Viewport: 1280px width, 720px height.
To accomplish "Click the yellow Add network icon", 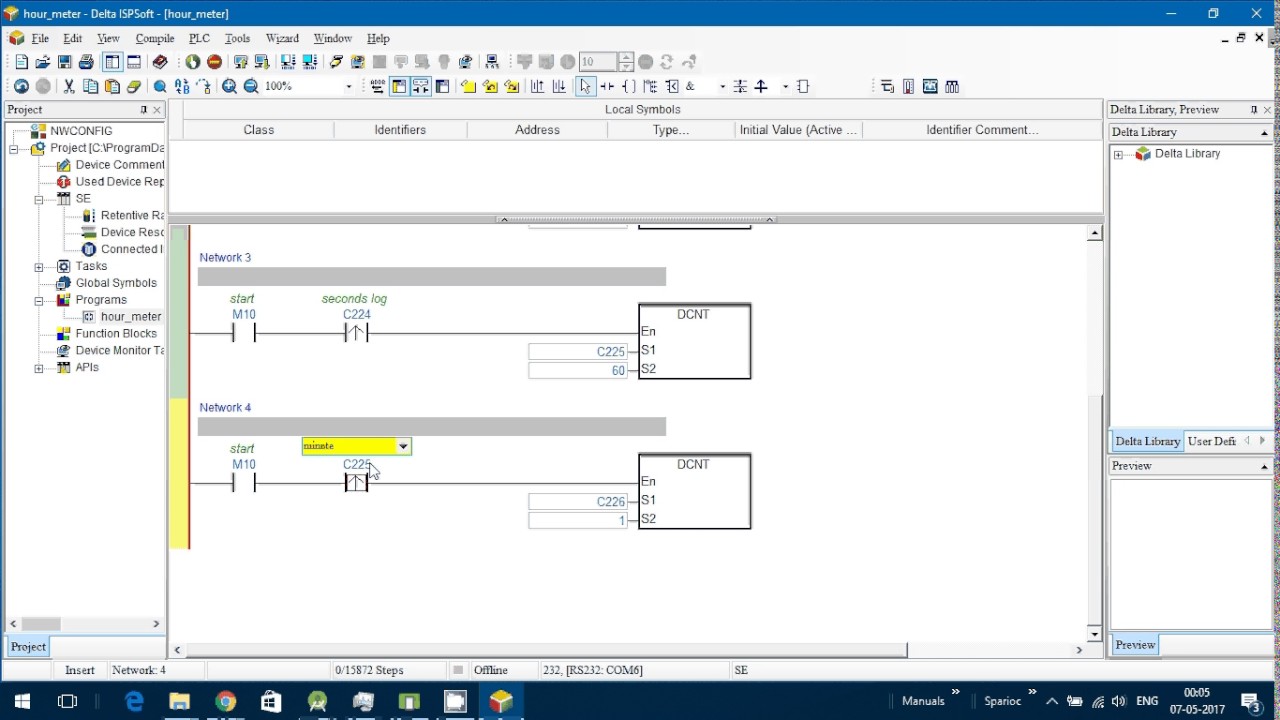I will click(x=468, y=87).
